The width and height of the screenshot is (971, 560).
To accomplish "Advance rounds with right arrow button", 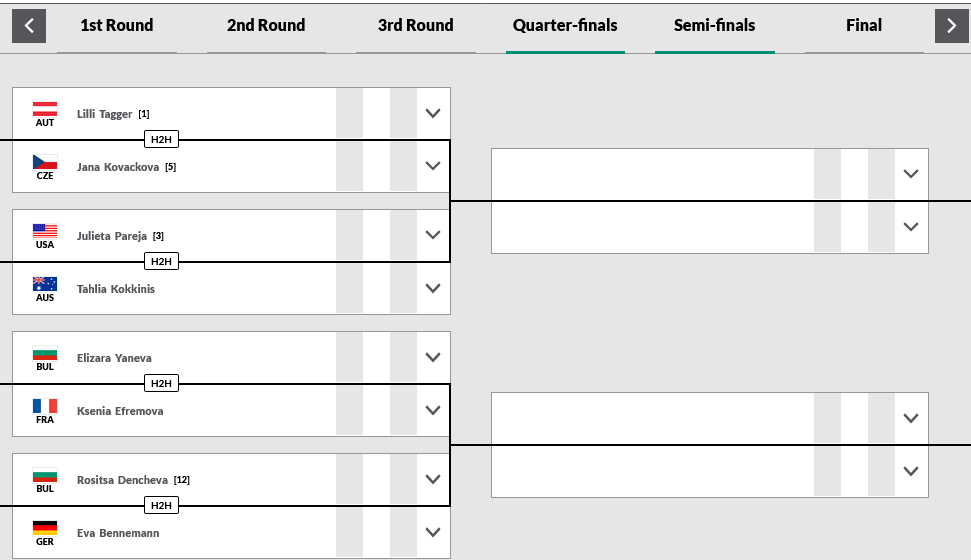I will (951, 26).
